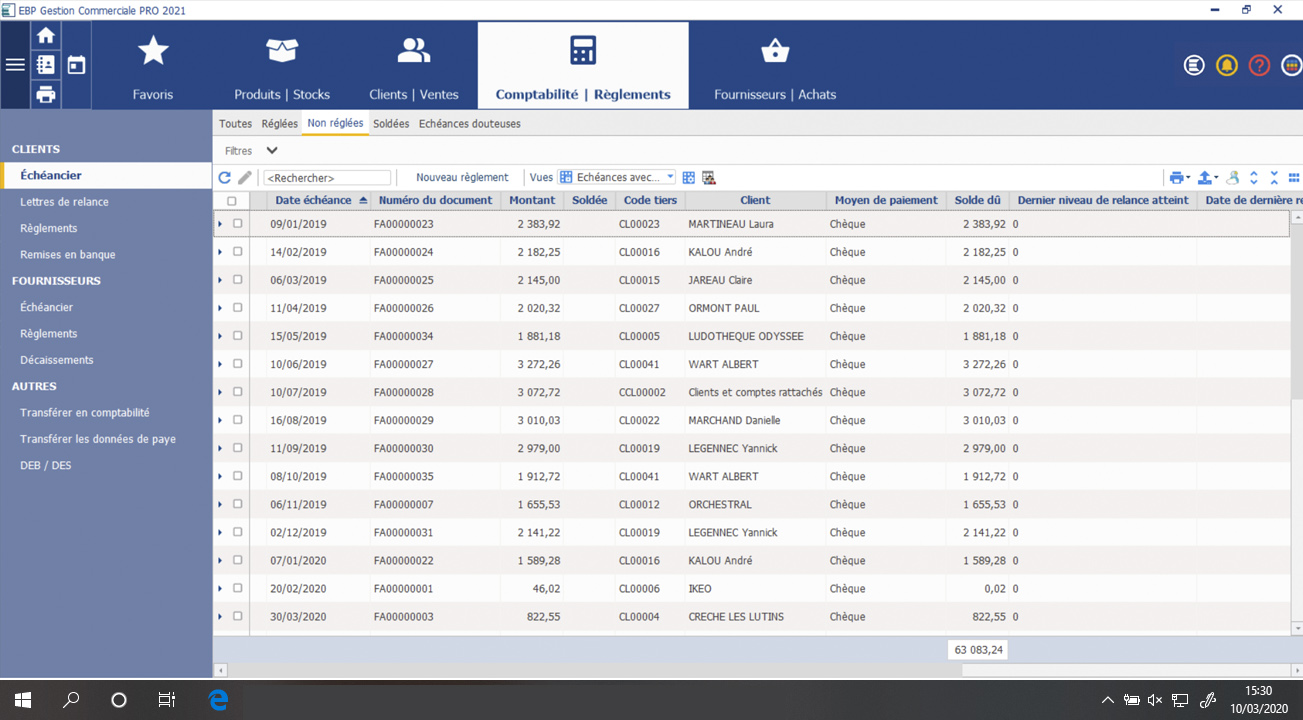Select the Réglées filter tab
The image size is (1303, 720).
pos(280,124)
